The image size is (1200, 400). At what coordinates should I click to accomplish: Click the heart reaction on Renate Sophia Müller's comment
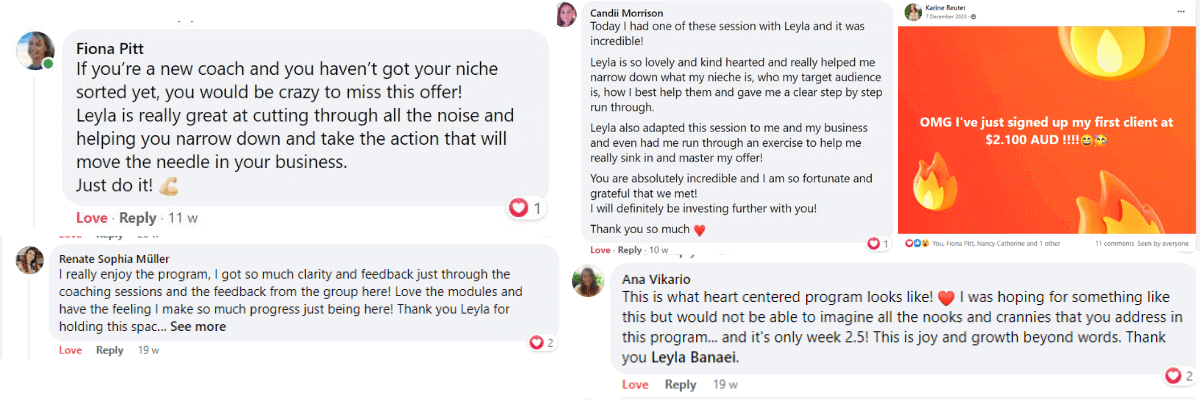pyautogui.click(x=537, y=343)
